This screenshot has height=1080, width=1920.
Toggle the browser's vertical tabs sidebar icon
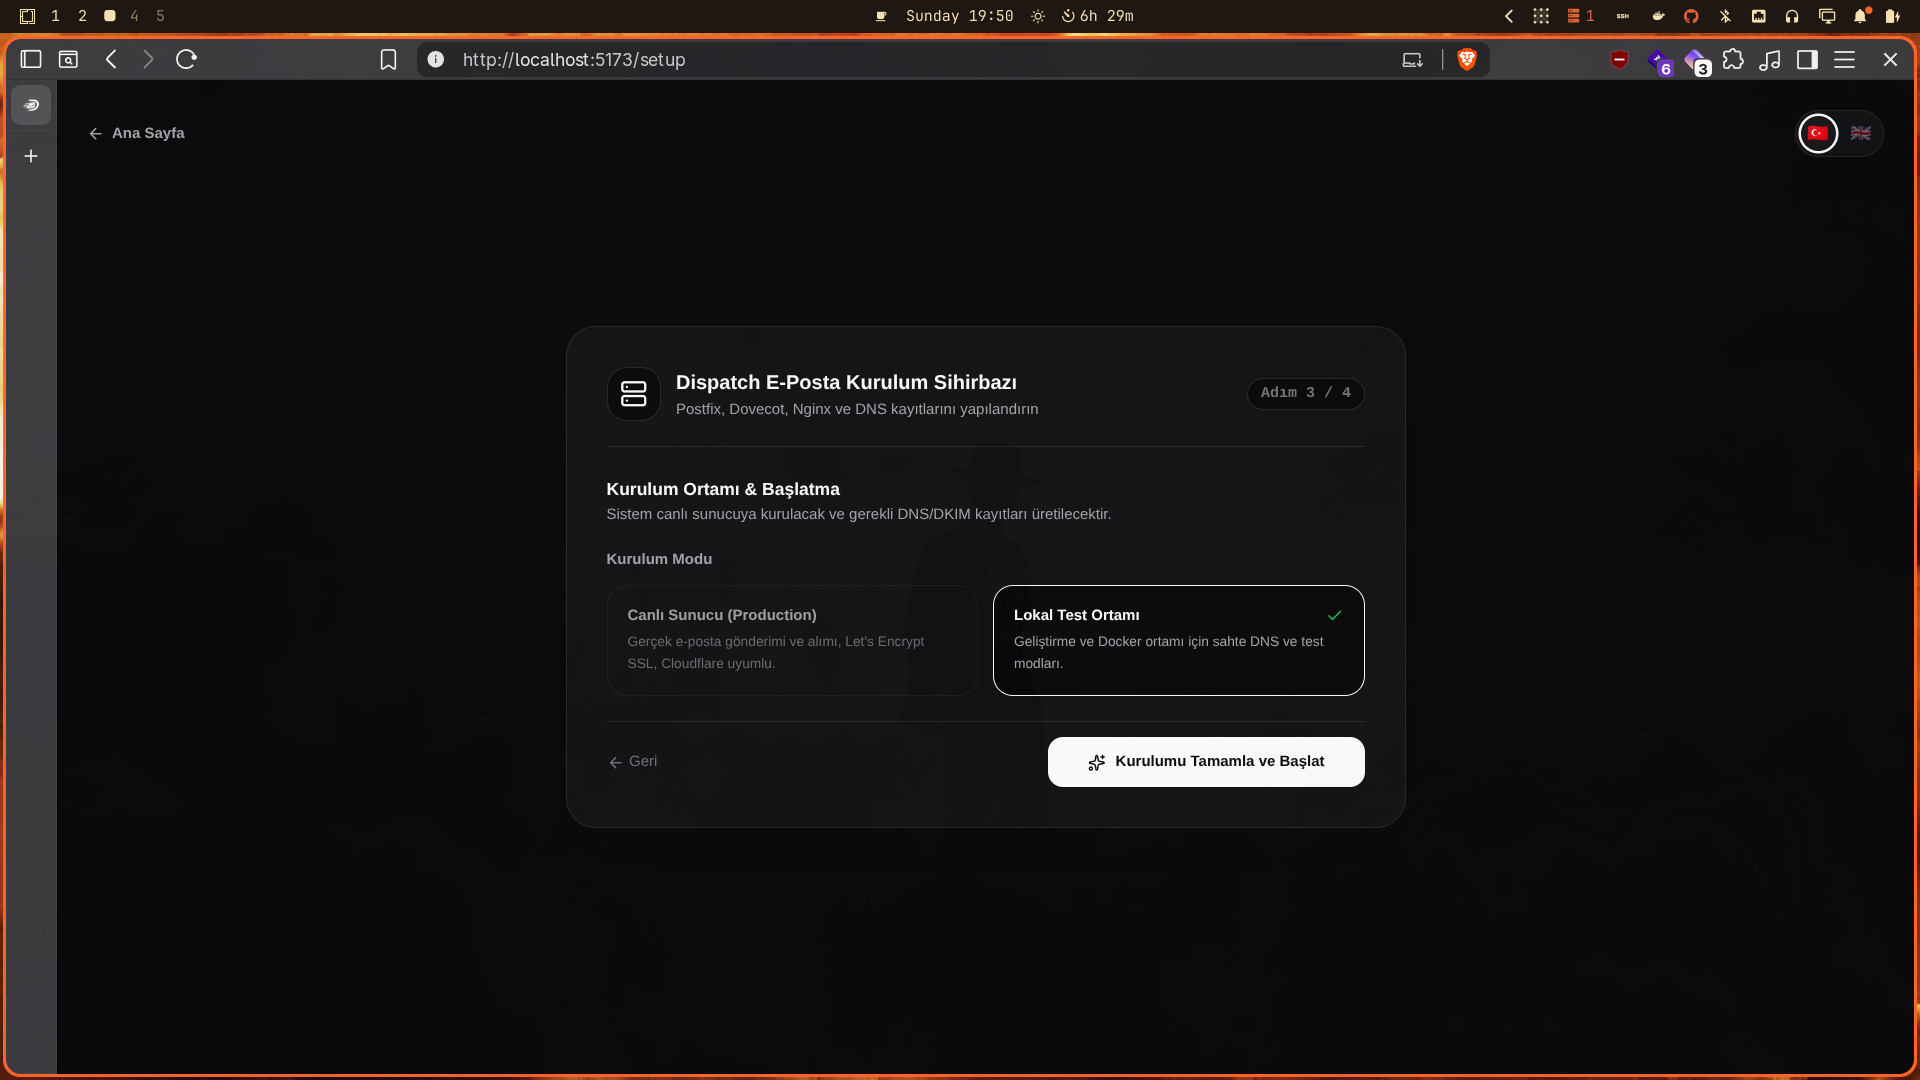31,59
